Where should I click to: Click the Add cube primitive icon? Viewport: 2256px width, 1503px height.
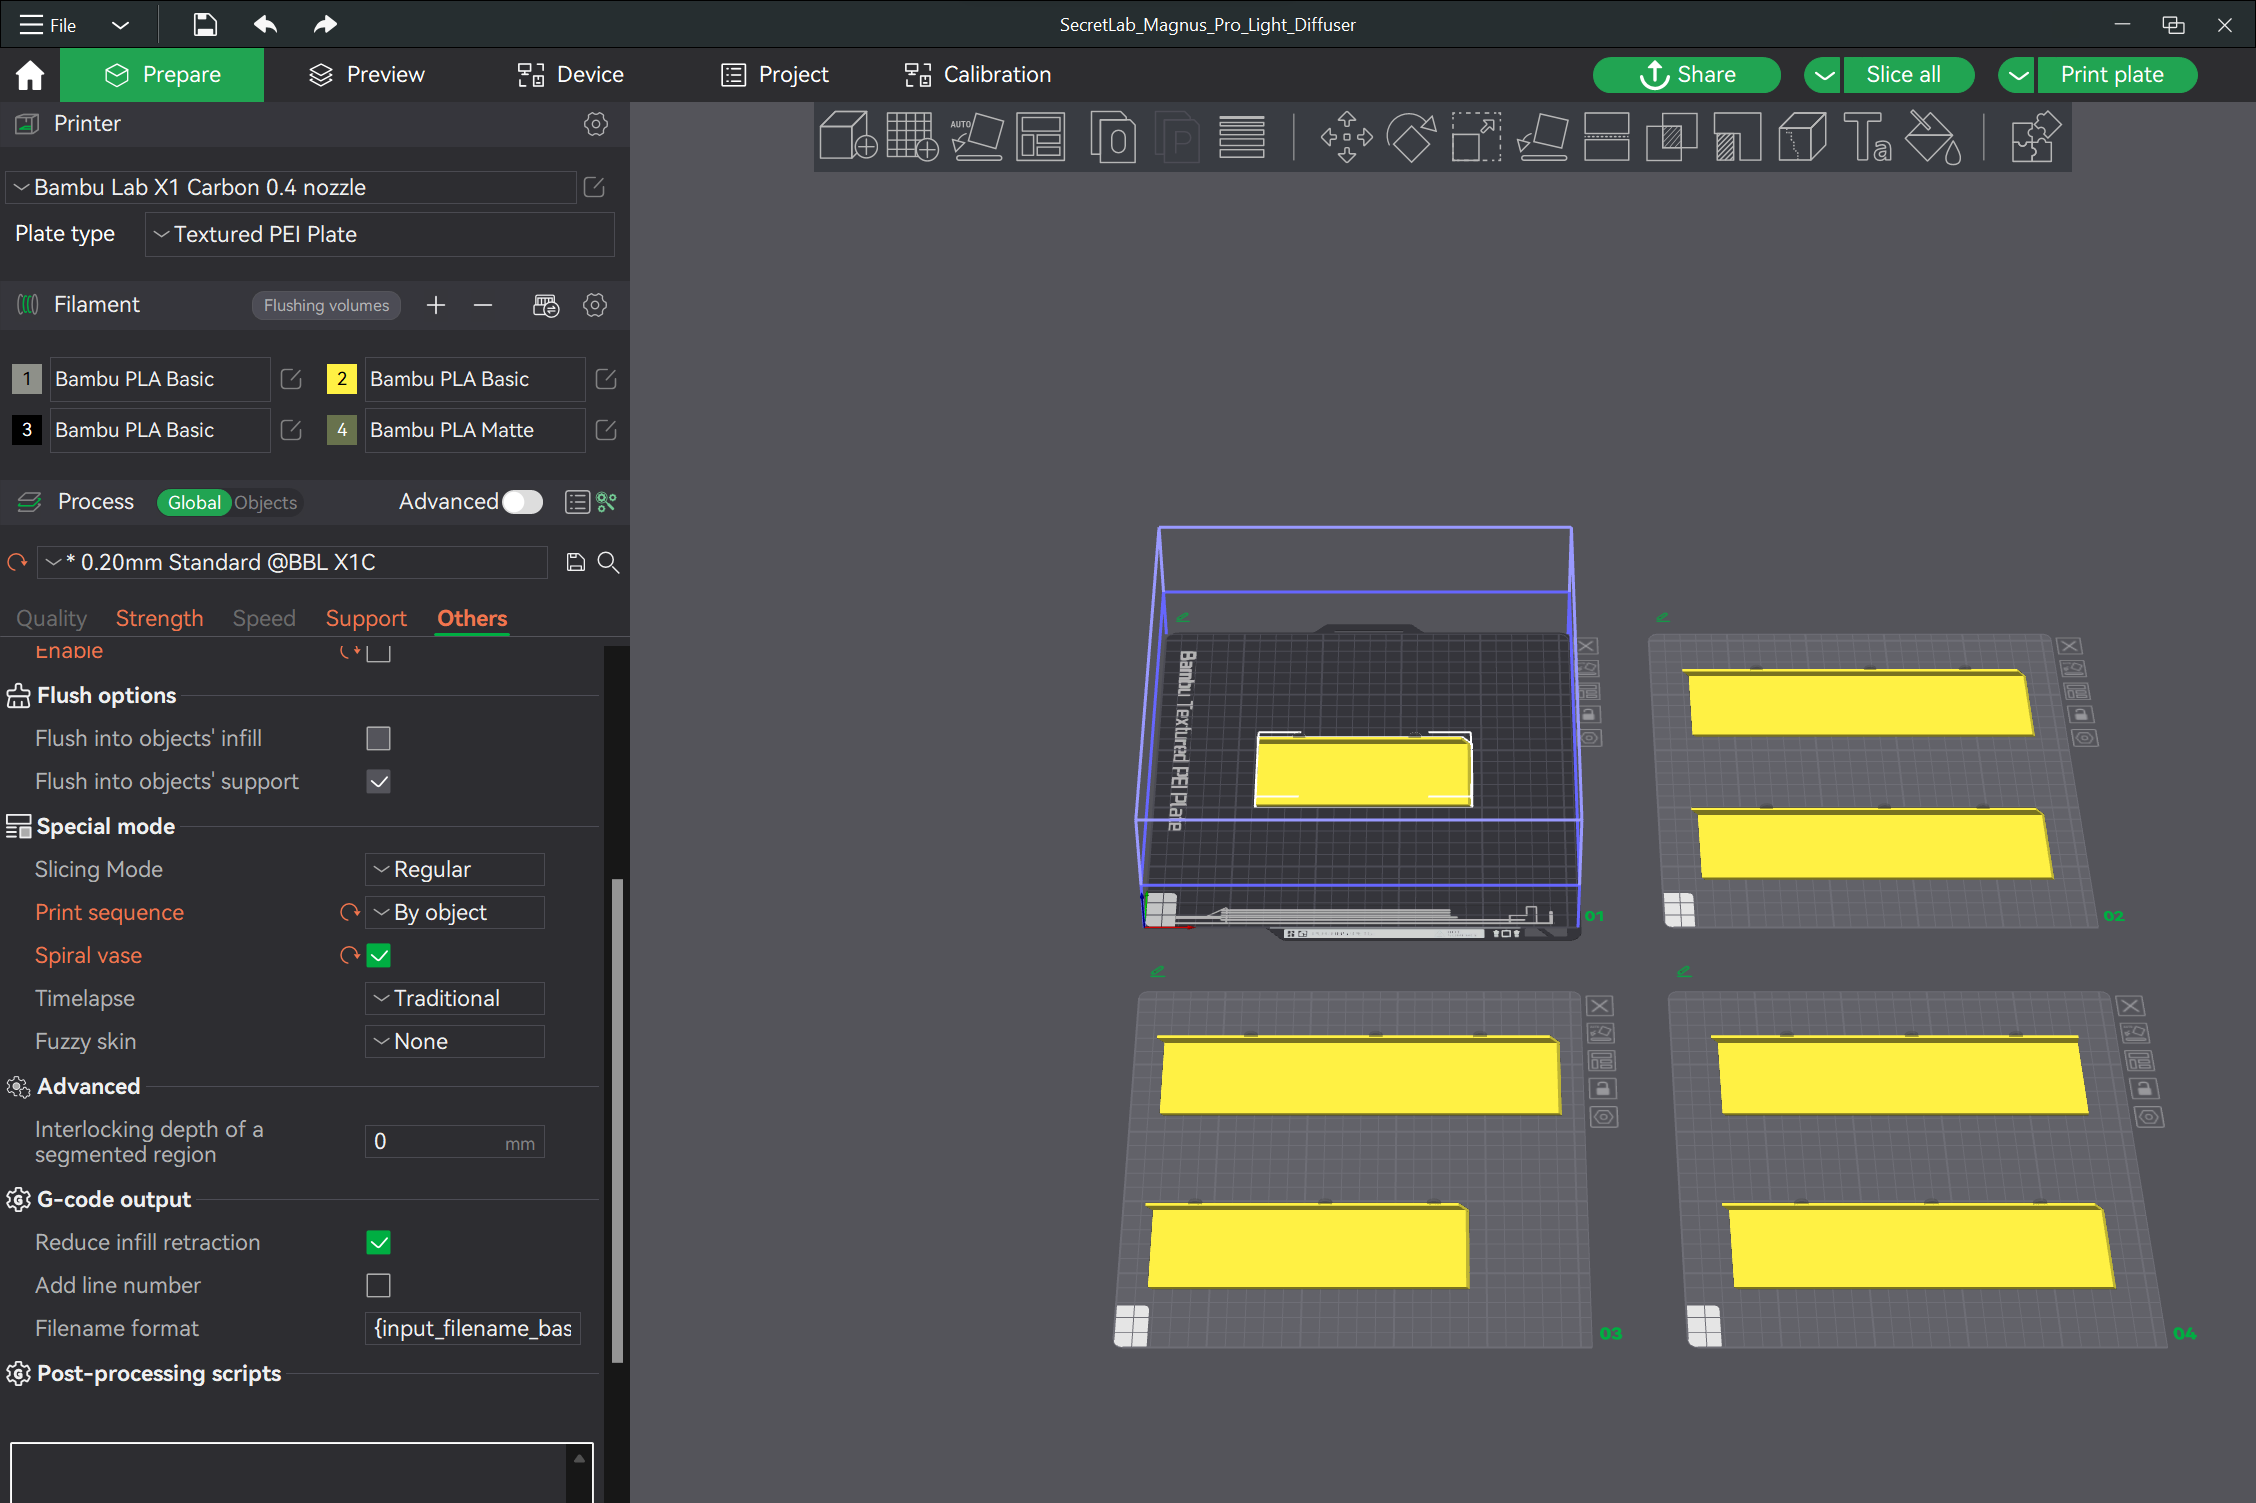pos(847,137)
